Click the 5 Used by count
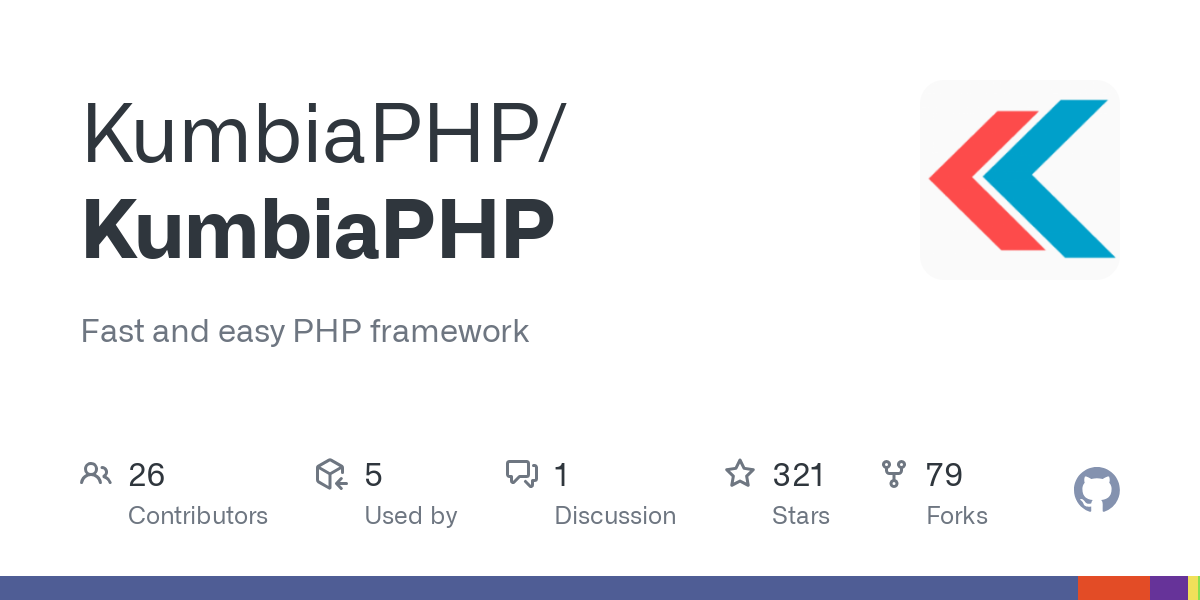 [x=373, y=475]
